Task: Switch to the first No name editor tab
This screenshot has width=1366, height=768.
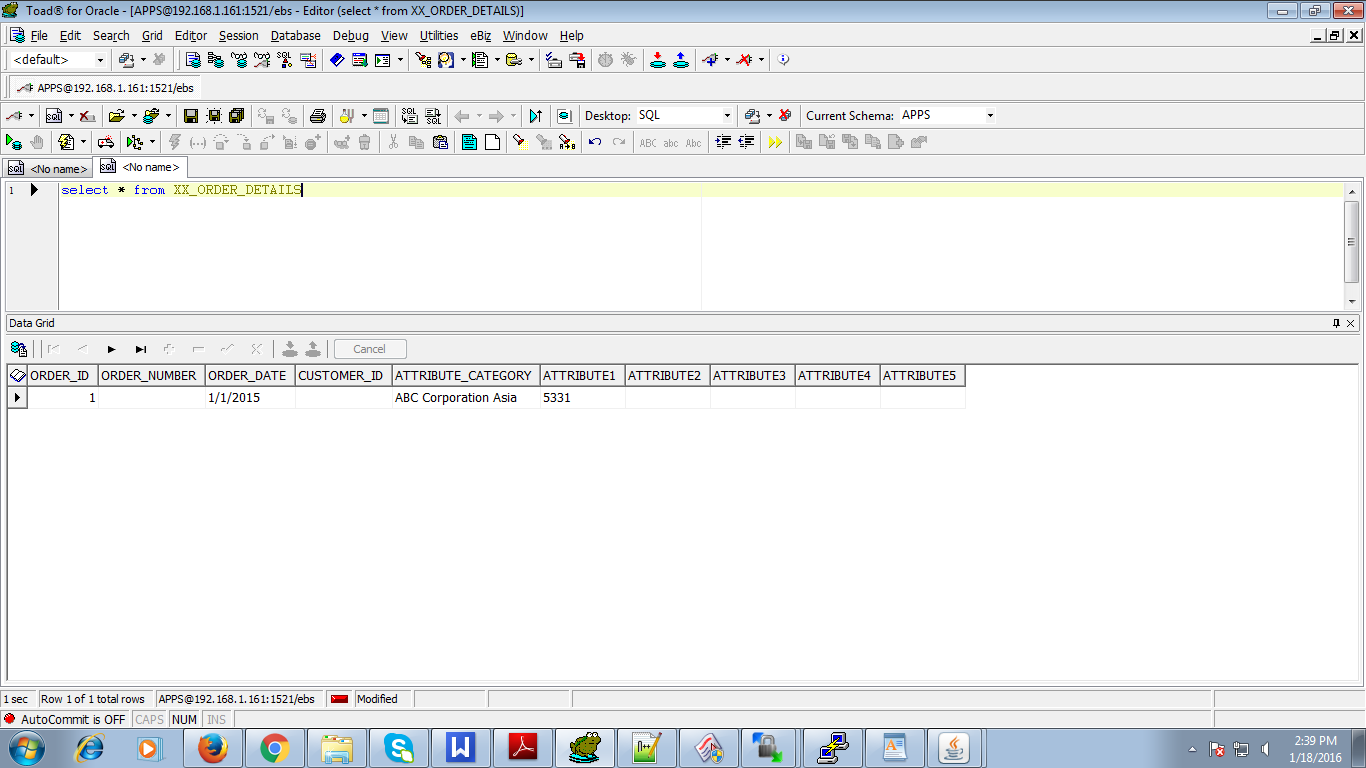Action: coord(47,168)
